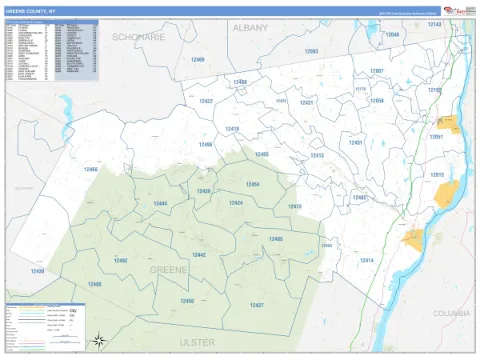This screenshot has height=360, width=480.
Task: Click ZIP code label 12424
Action: click(x=236, y=203)
